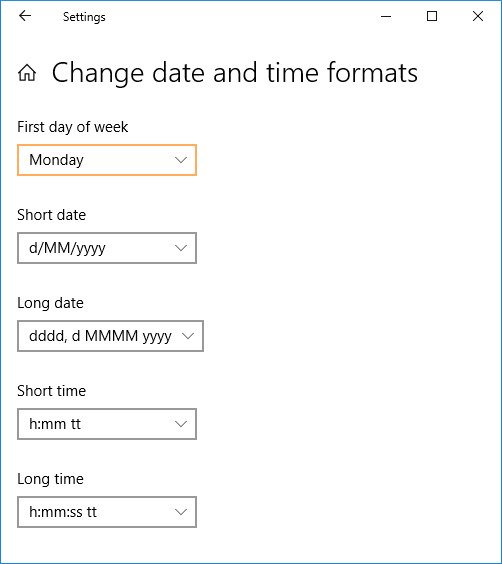Expand the Short time format dropdown
Image resolution: width=502 pixels, height=564 pixels.
(107, 424)
